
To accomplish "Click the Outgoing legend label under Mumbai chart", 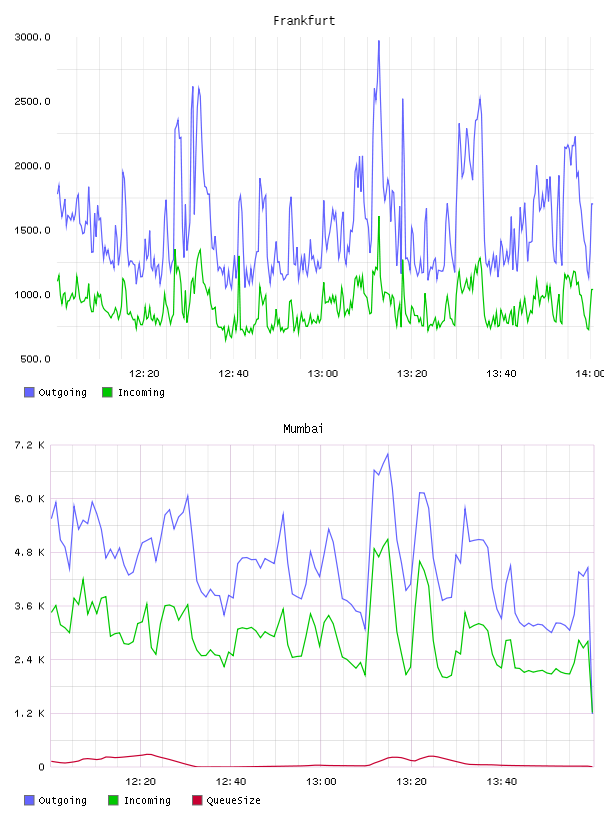I will [62, 800].
